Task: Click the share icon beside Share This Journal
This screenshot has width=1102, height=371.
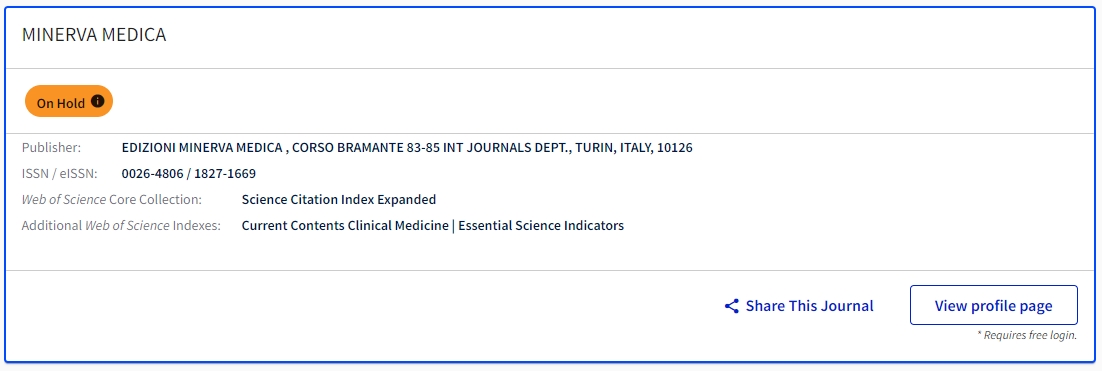Action: point(732,306)
